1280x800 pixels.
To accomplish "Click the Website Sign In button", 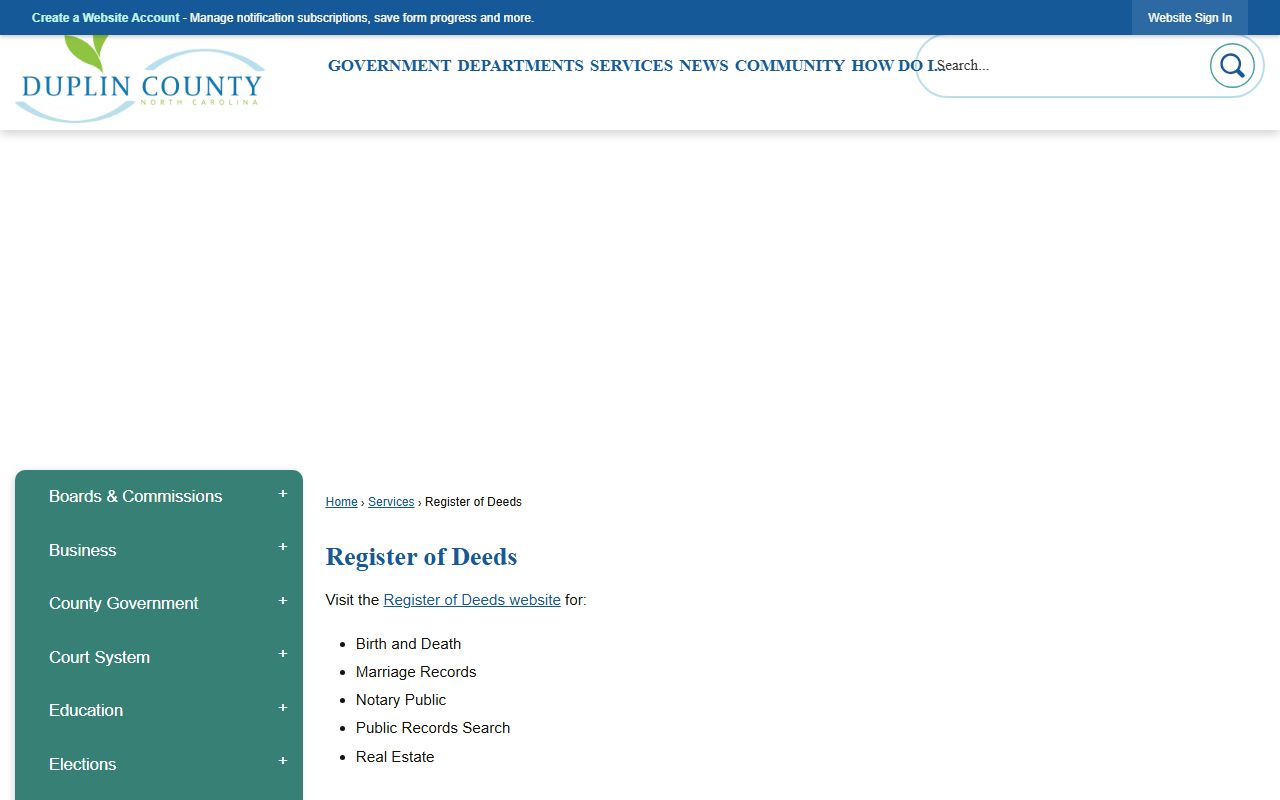I will pos(1190,18).
